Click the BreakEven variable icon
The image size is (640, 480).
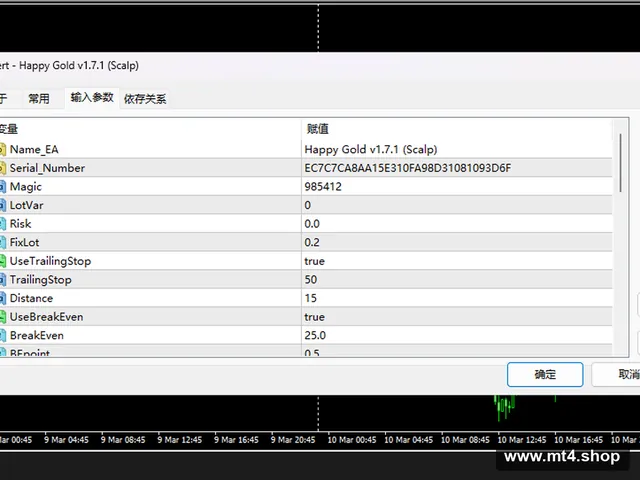[x=2, y=336]
